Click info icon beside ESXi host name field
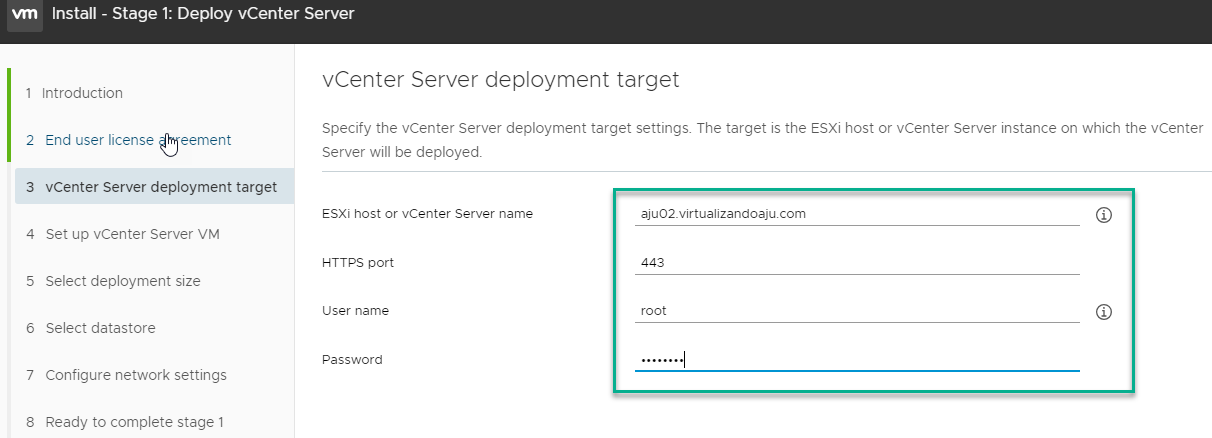Image resolution: width=1212 pixels, height=438 pixels. (1104, 215)
